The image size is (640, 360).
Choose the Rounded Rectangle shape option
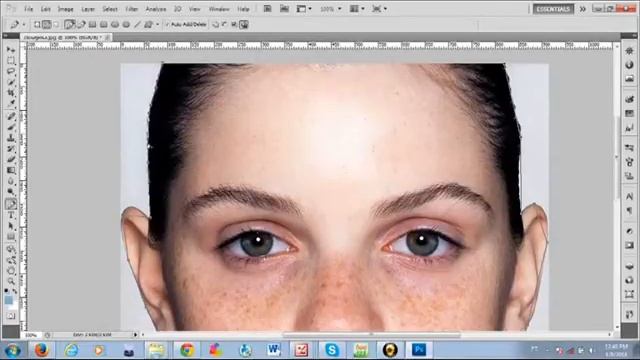[104, 24]
